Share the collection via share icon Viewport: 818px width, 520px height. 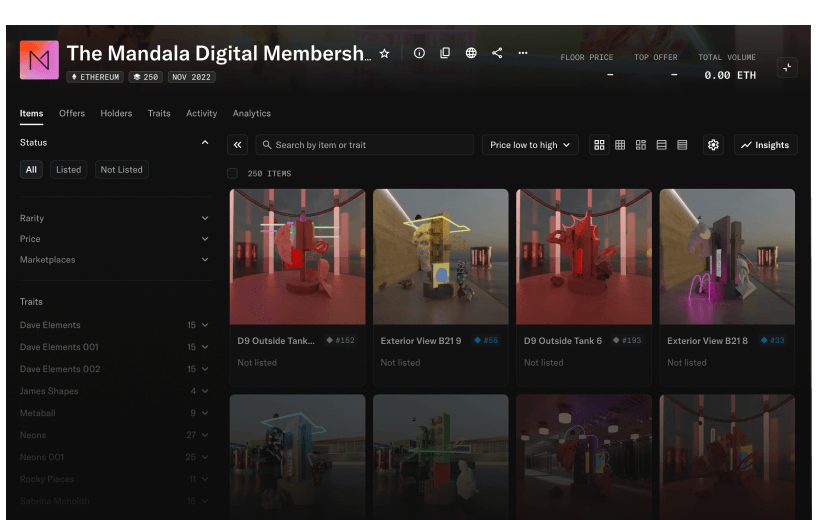pyautogui.click(x=497, y=53)
